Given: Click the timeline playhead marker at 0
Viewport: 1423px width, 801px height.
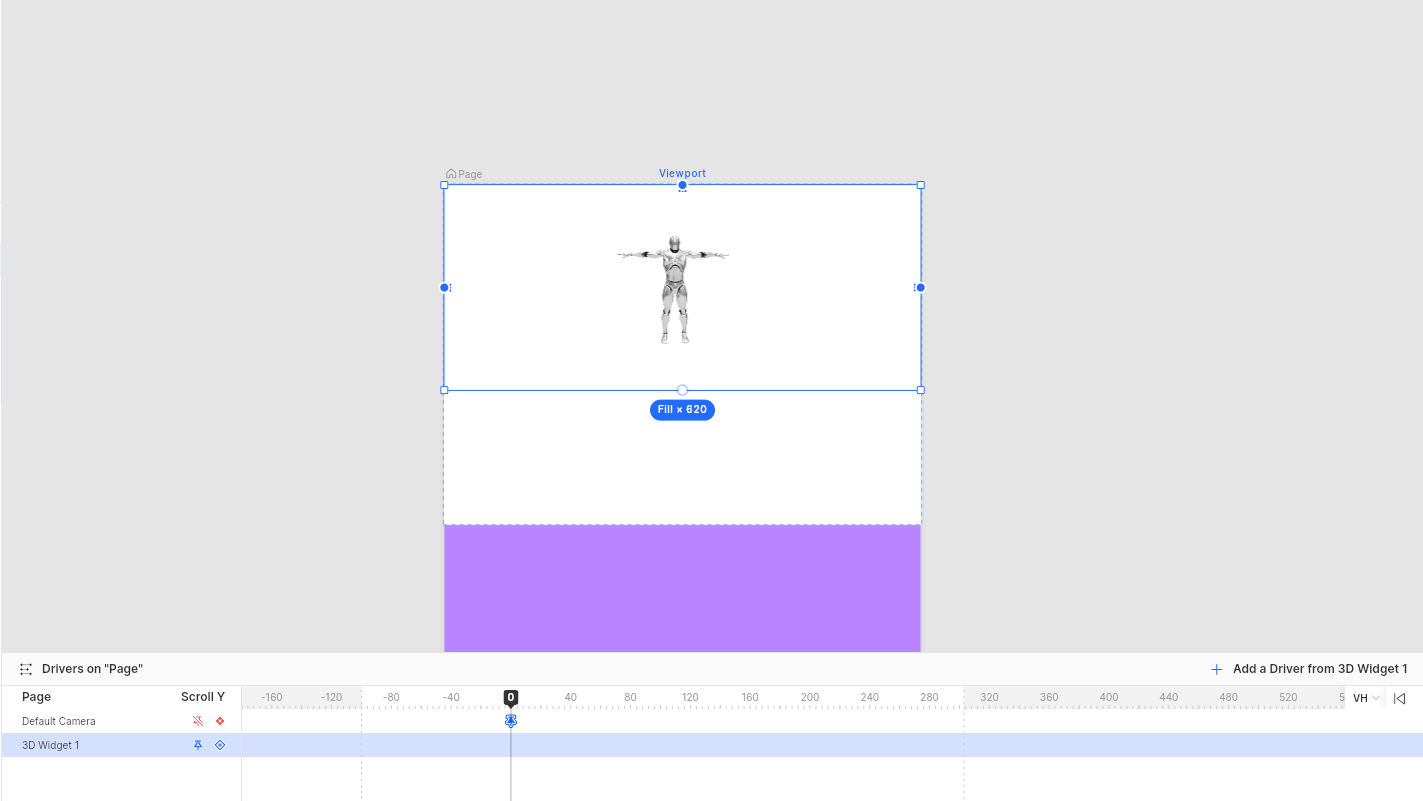Looking at the screenshot, I should 511,697.
